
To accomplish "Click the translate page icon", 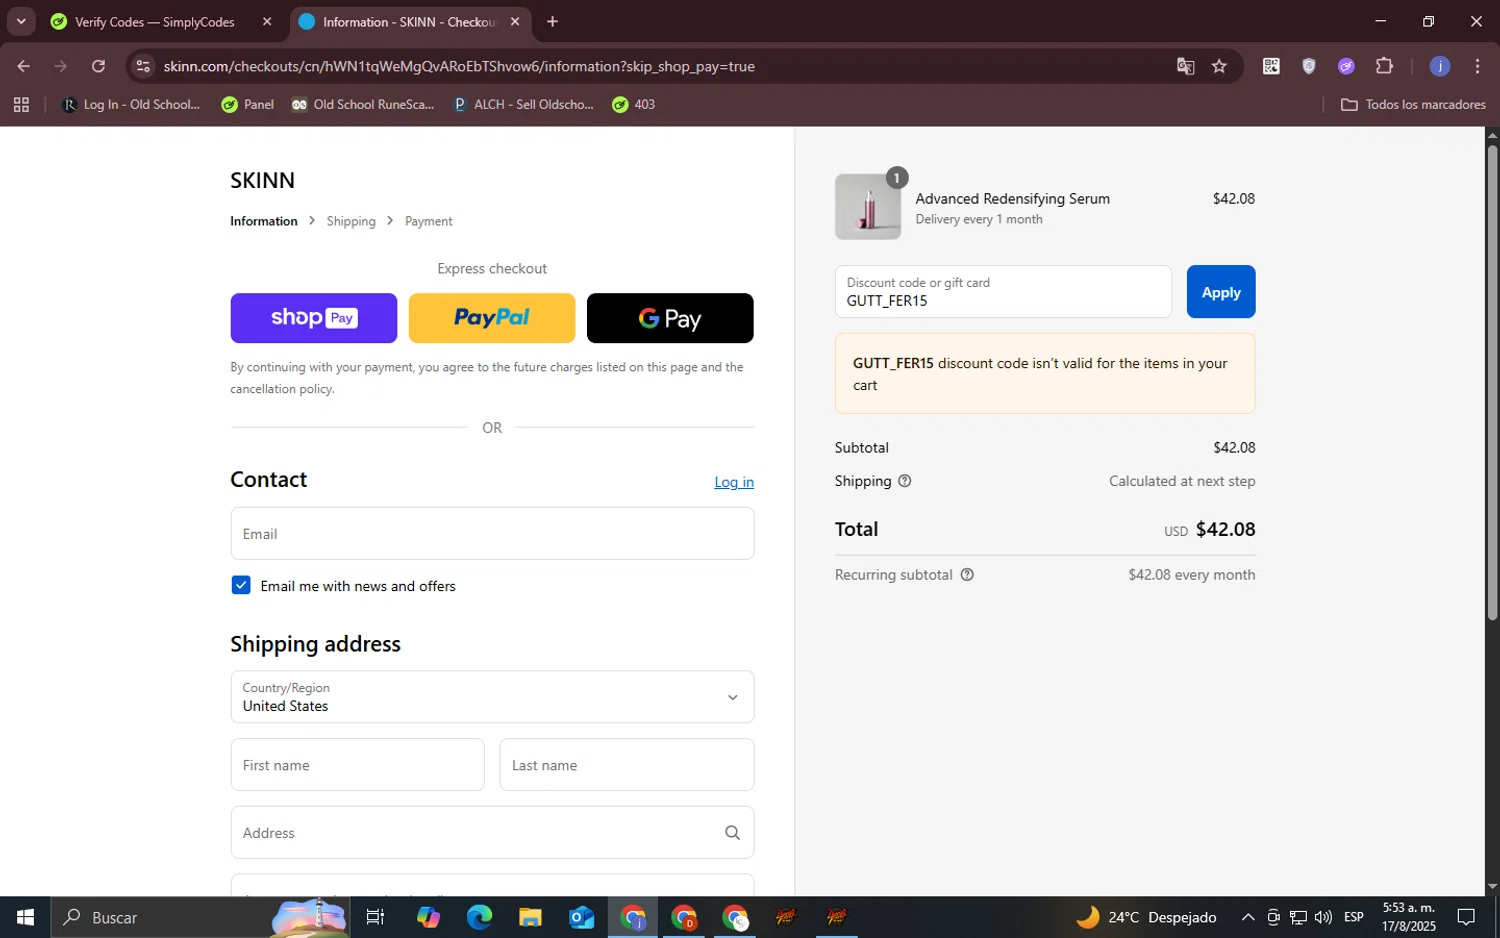I will 1186,66.
